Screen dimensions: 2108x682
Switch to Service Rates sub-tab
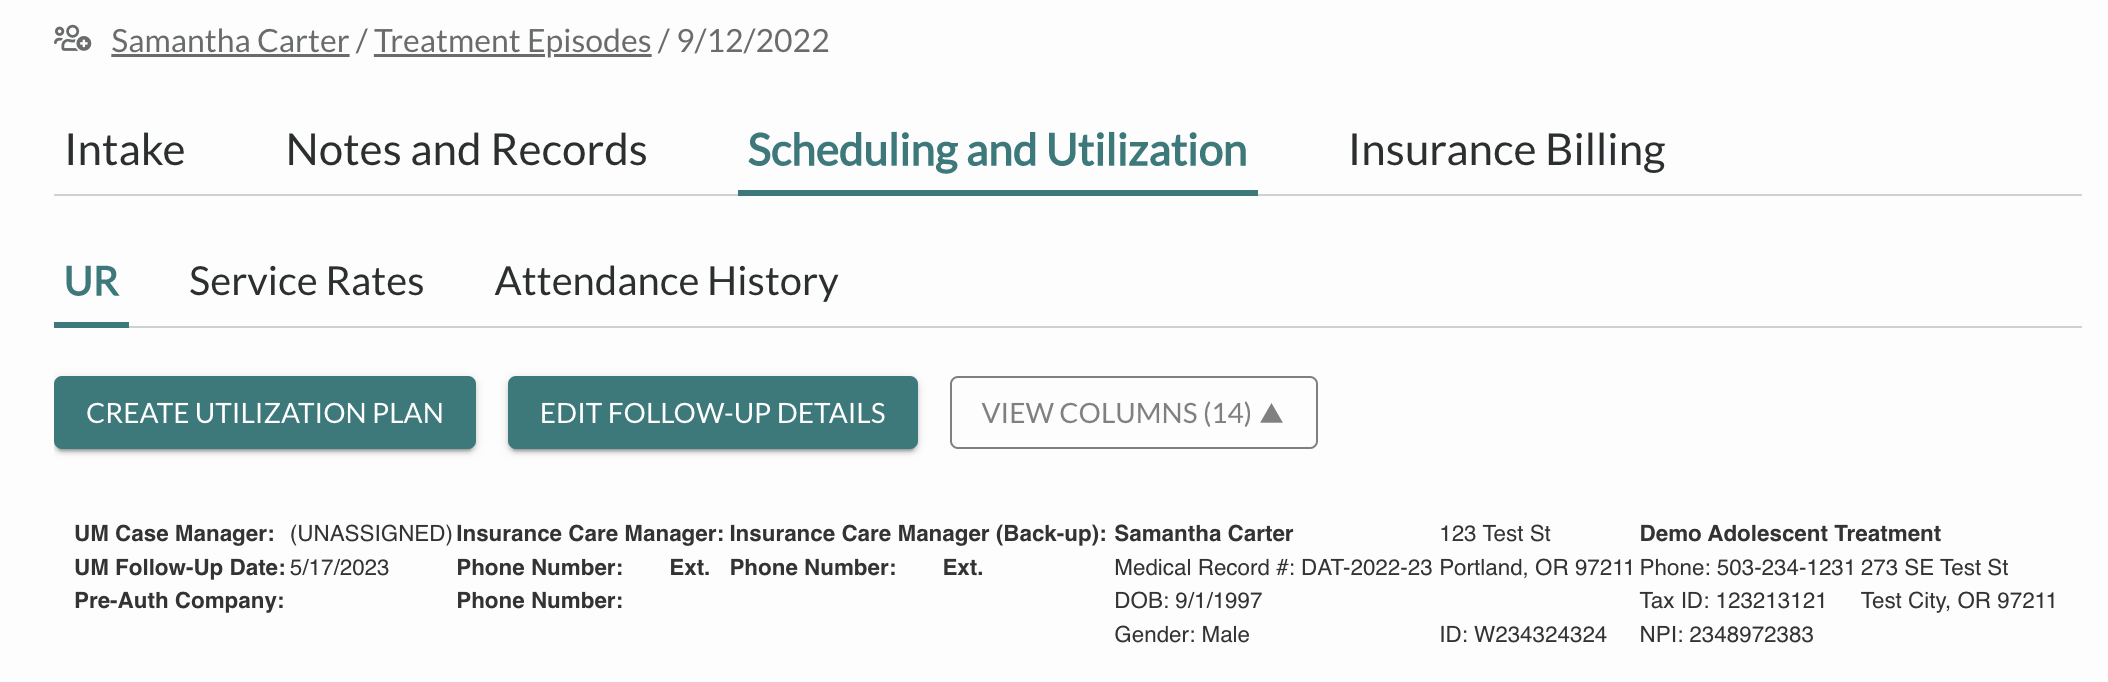(x=306, y=282)
